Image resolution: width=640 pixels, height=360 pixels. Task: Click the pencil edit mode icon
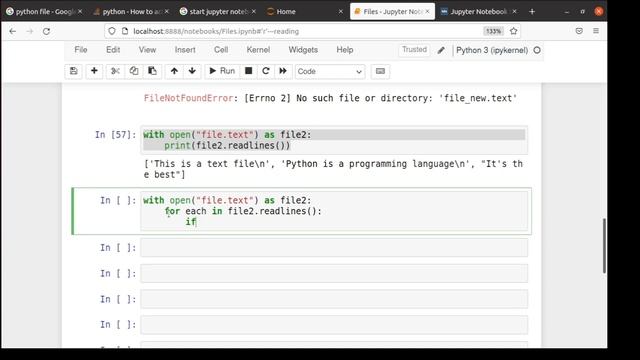point(441,50)
